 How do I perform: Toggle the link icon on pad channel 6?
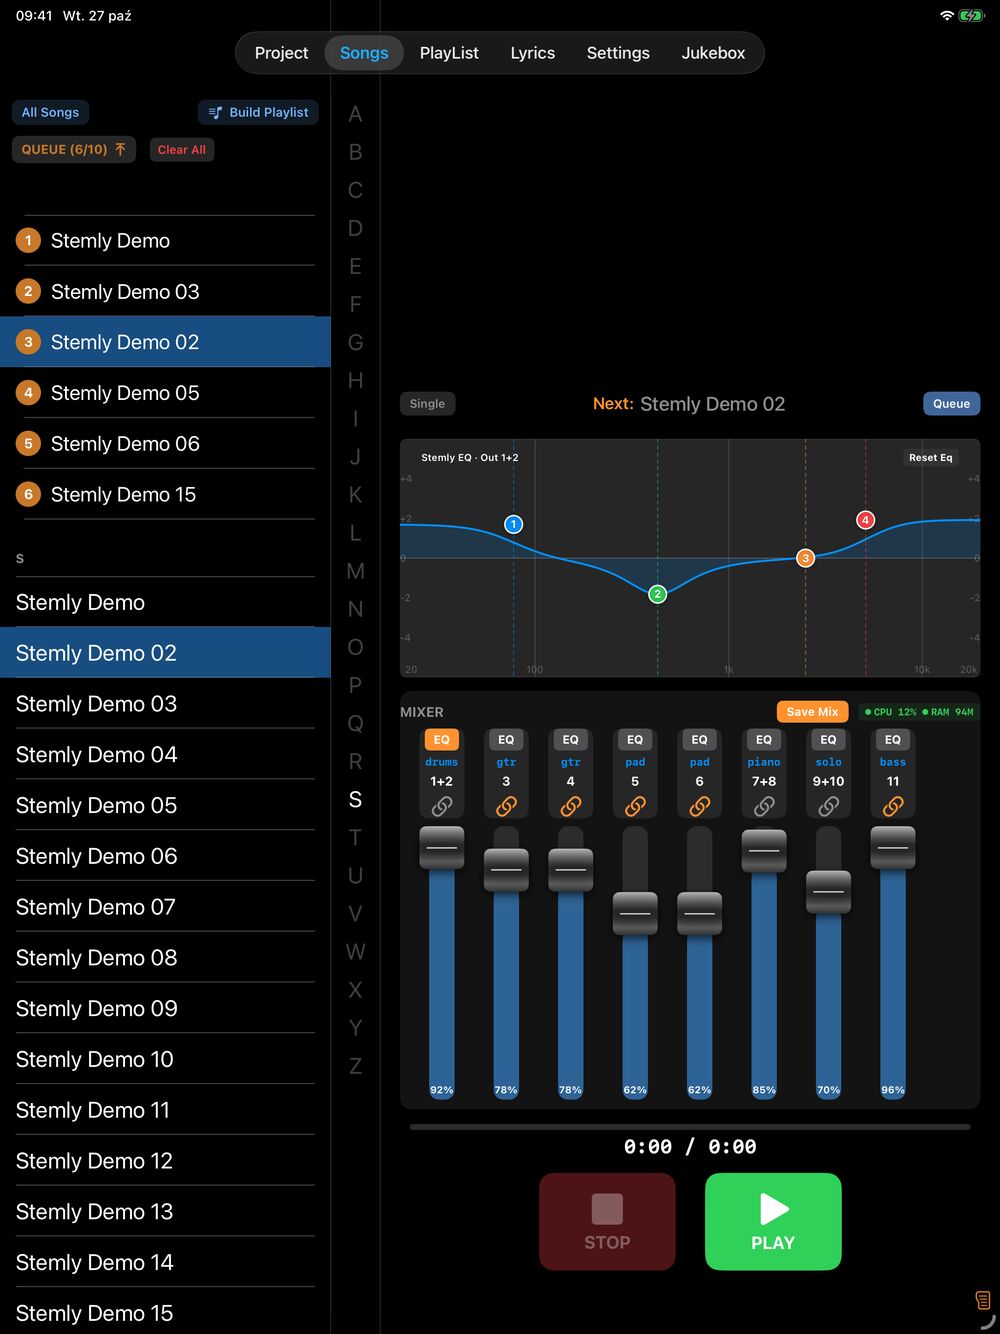(699, 806)
